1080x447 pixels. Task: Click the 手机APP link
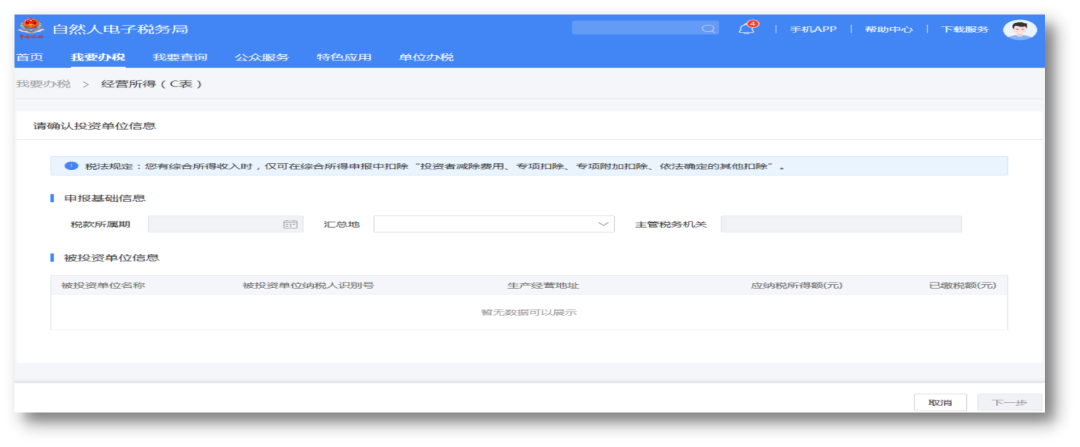(812, 29)
